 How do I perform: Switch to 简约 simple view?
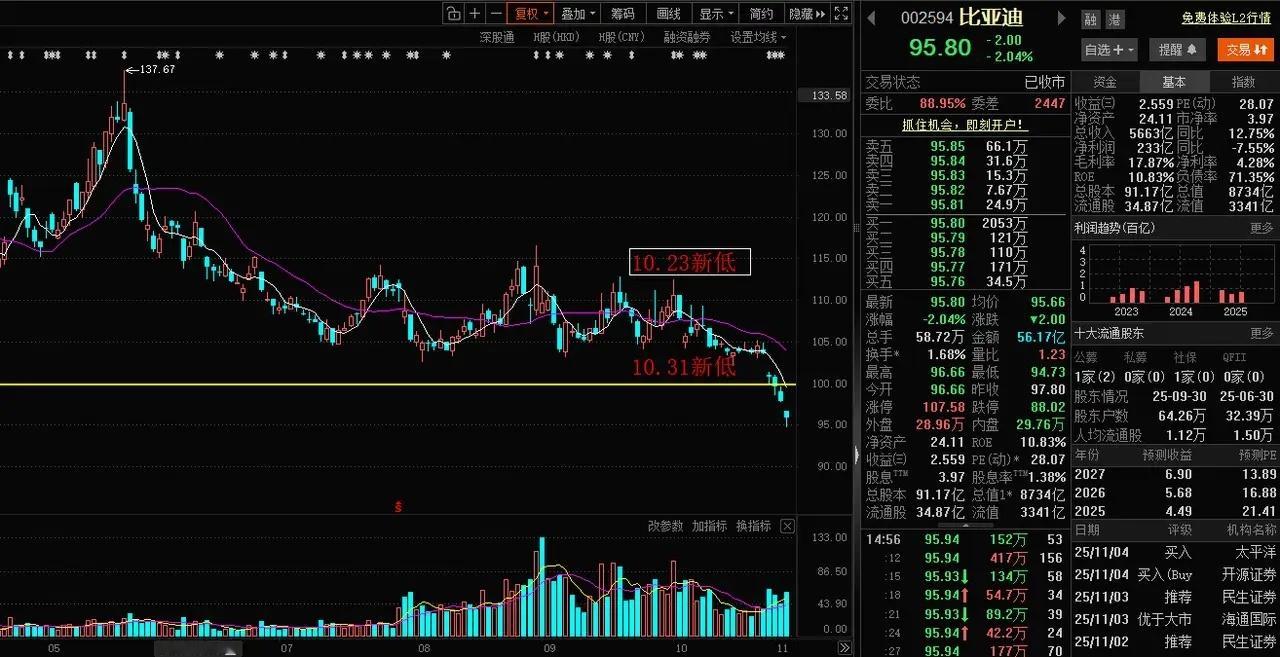point(761,13)
